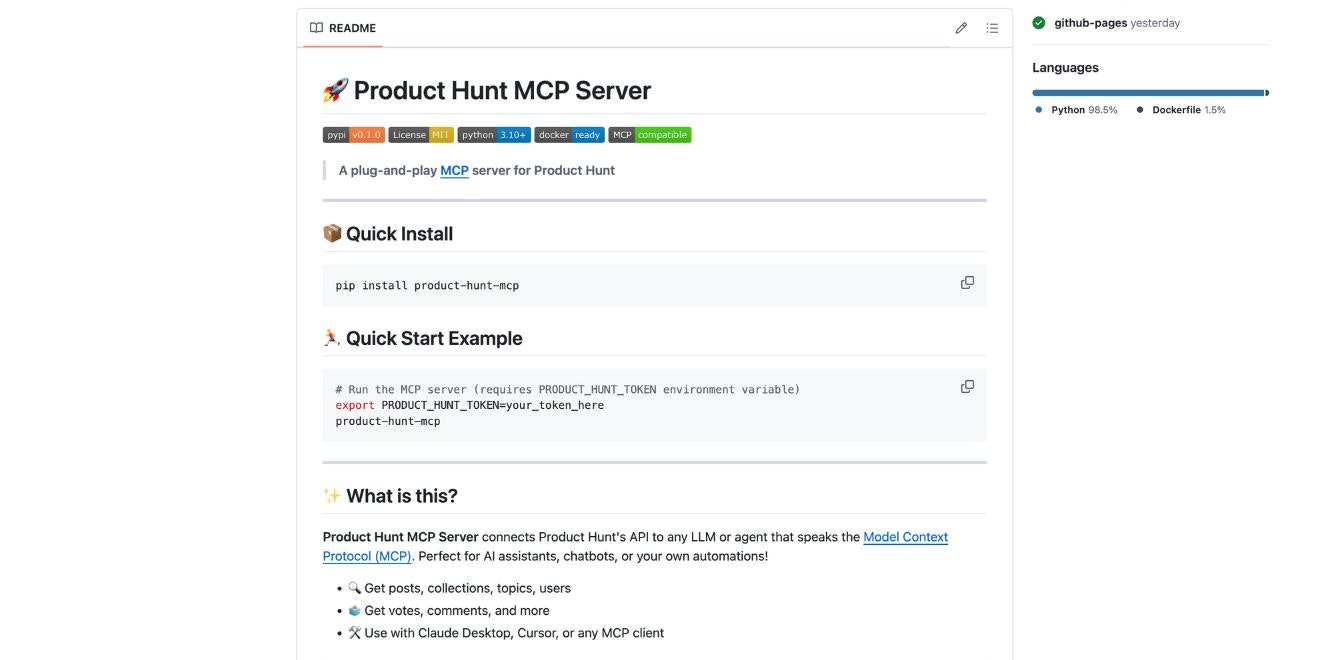The width and height of the screenshot is (1320, 660).
Task: Edit the README using the pencil icon
Action: [x=961, y=27]
